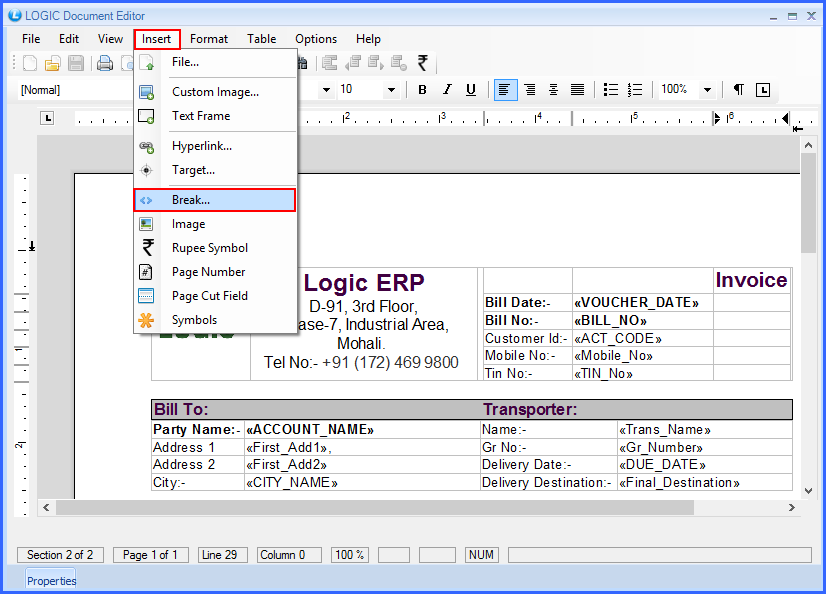Screen dimensions: 826x594
Task: Toggle Italic formatting
Action: click(x=447, y=90)
